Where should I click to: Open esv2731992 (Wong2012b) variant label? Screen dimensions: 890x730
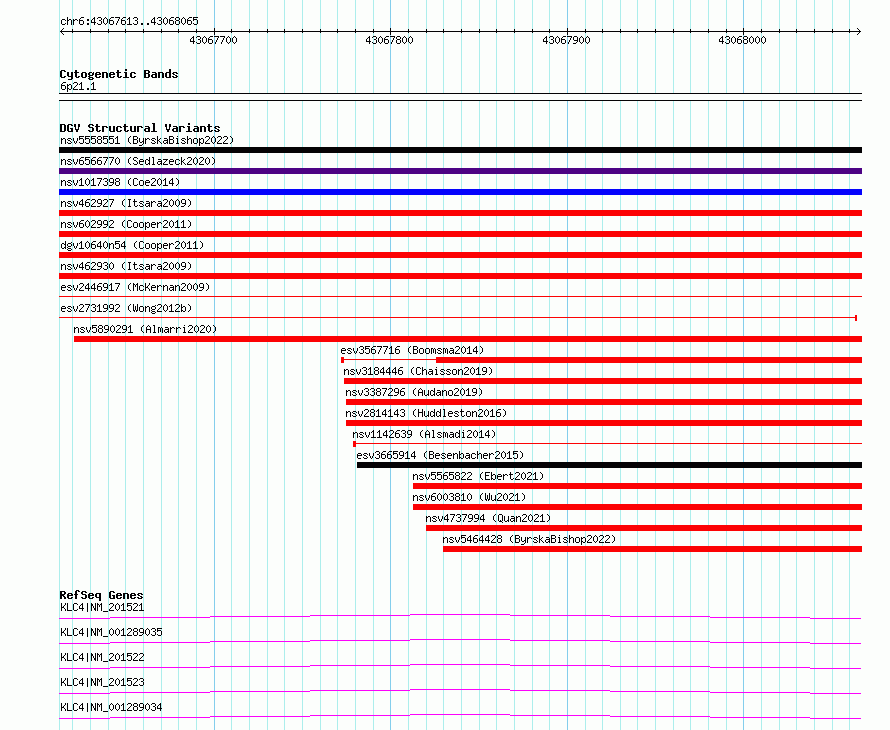click(x=126, y=308)
